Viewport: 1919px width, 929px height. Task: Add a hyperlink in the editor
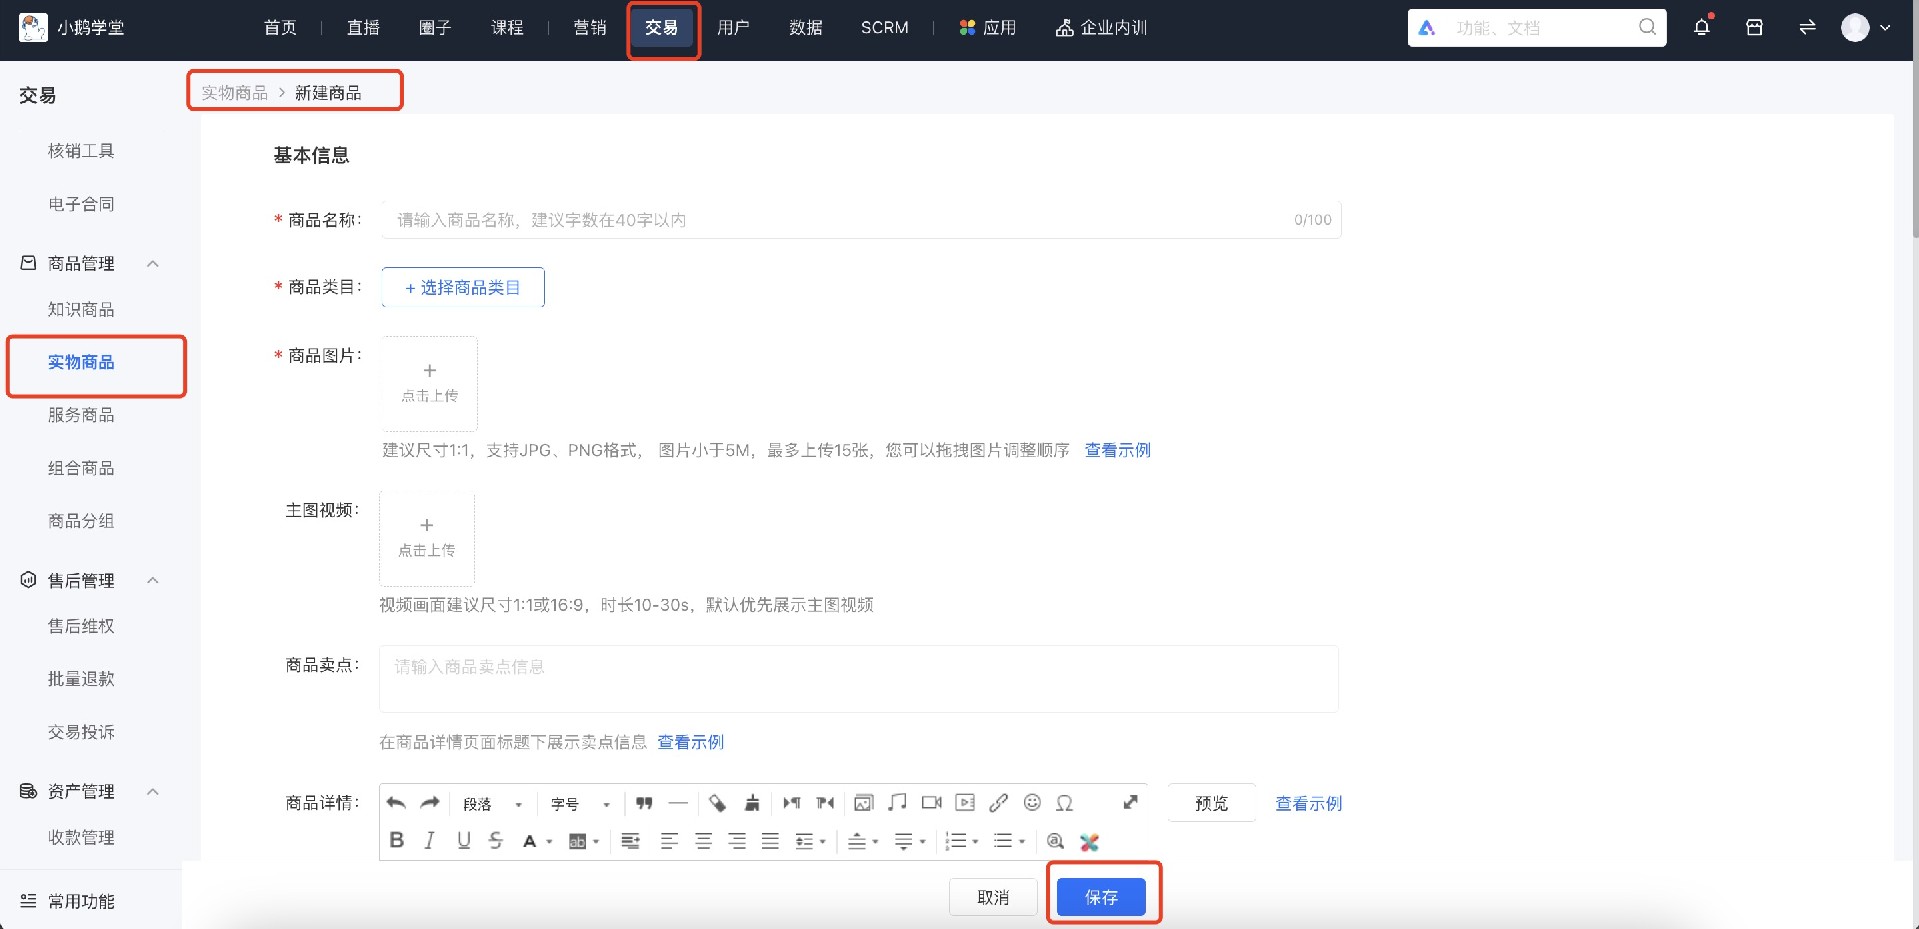click(x=998, y=803)
